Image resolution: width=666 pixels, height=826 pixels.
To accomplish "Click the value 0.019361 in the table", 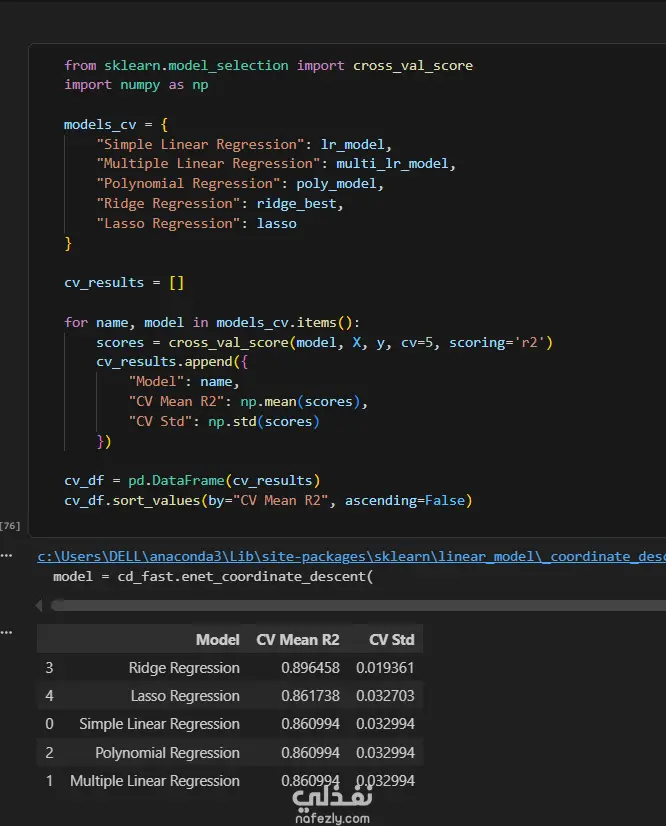I will (x=385, y=668).
